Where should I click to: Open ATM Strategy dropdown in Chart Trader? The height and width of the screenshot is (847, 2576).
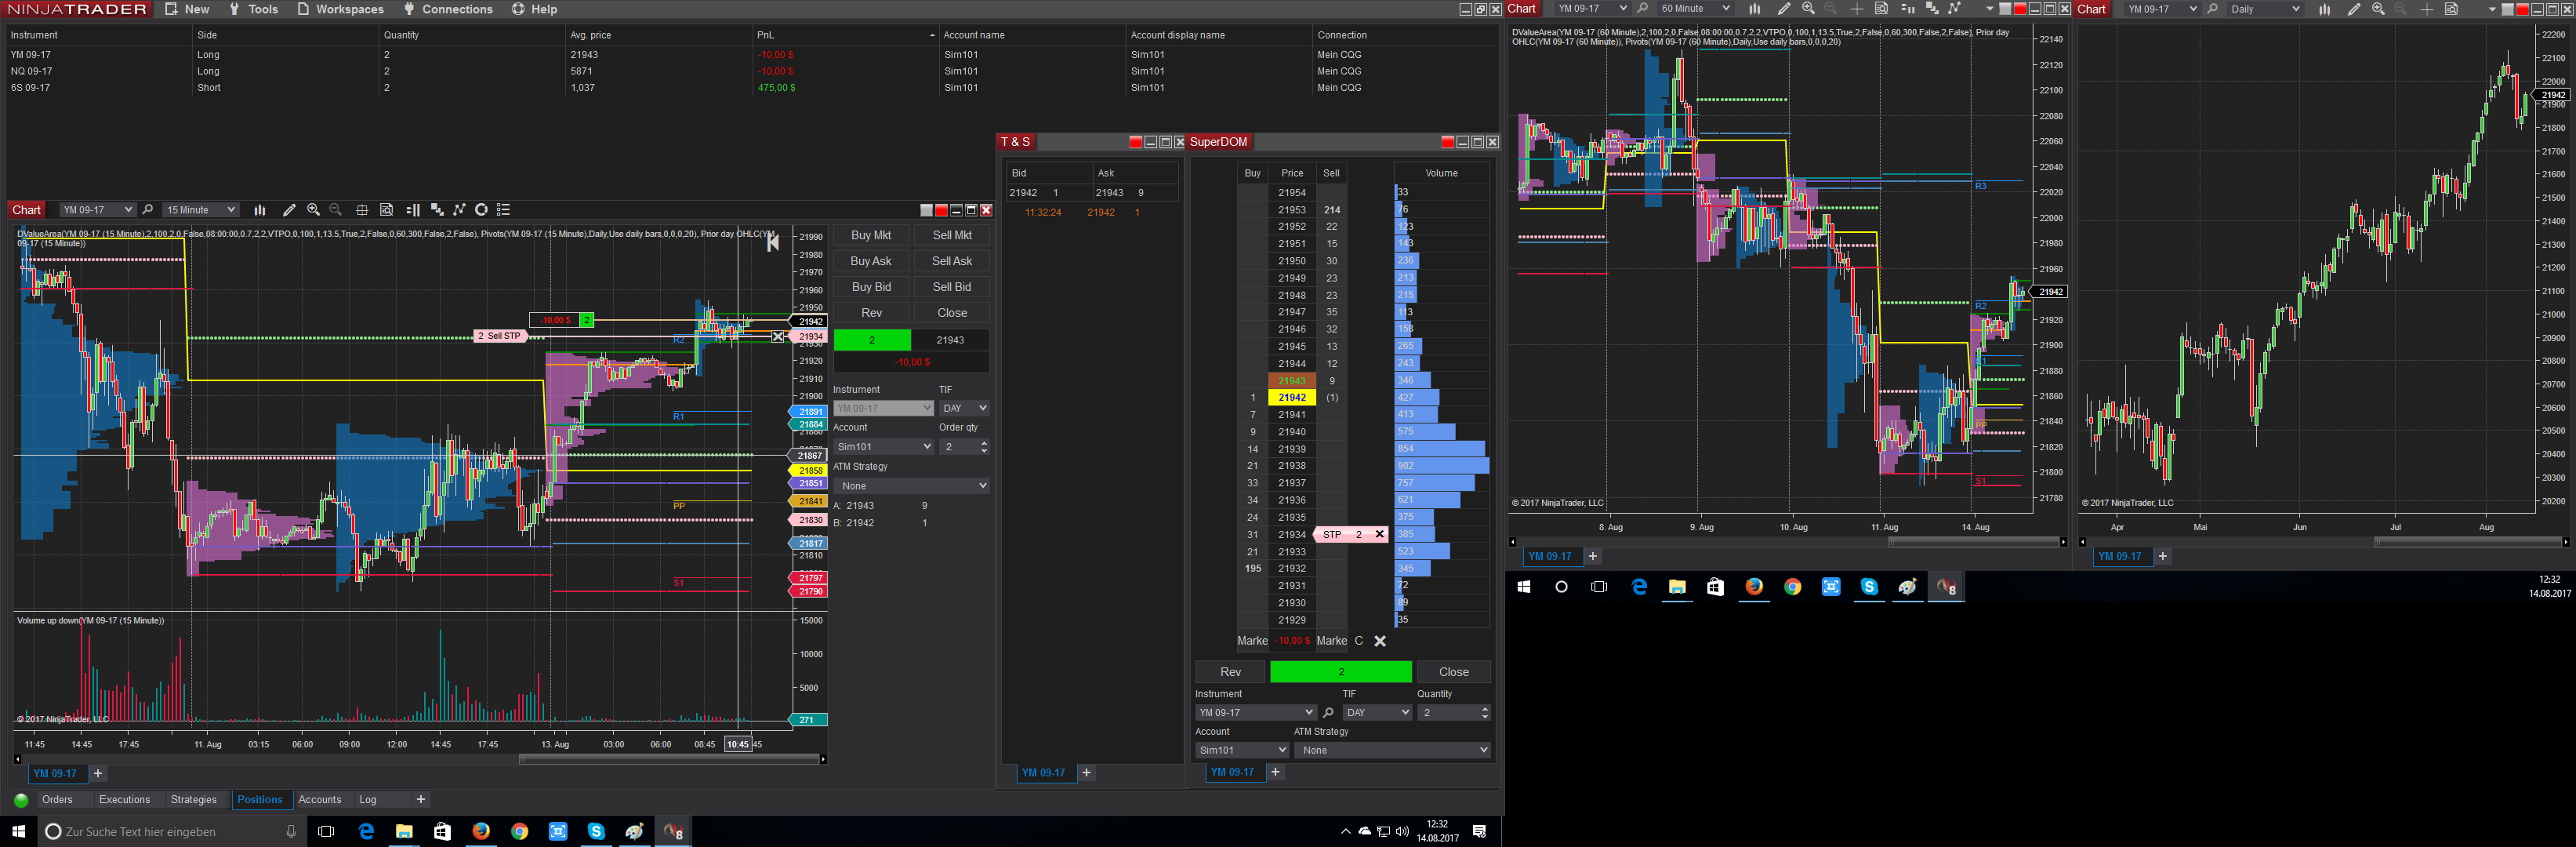tap(911, 486)
